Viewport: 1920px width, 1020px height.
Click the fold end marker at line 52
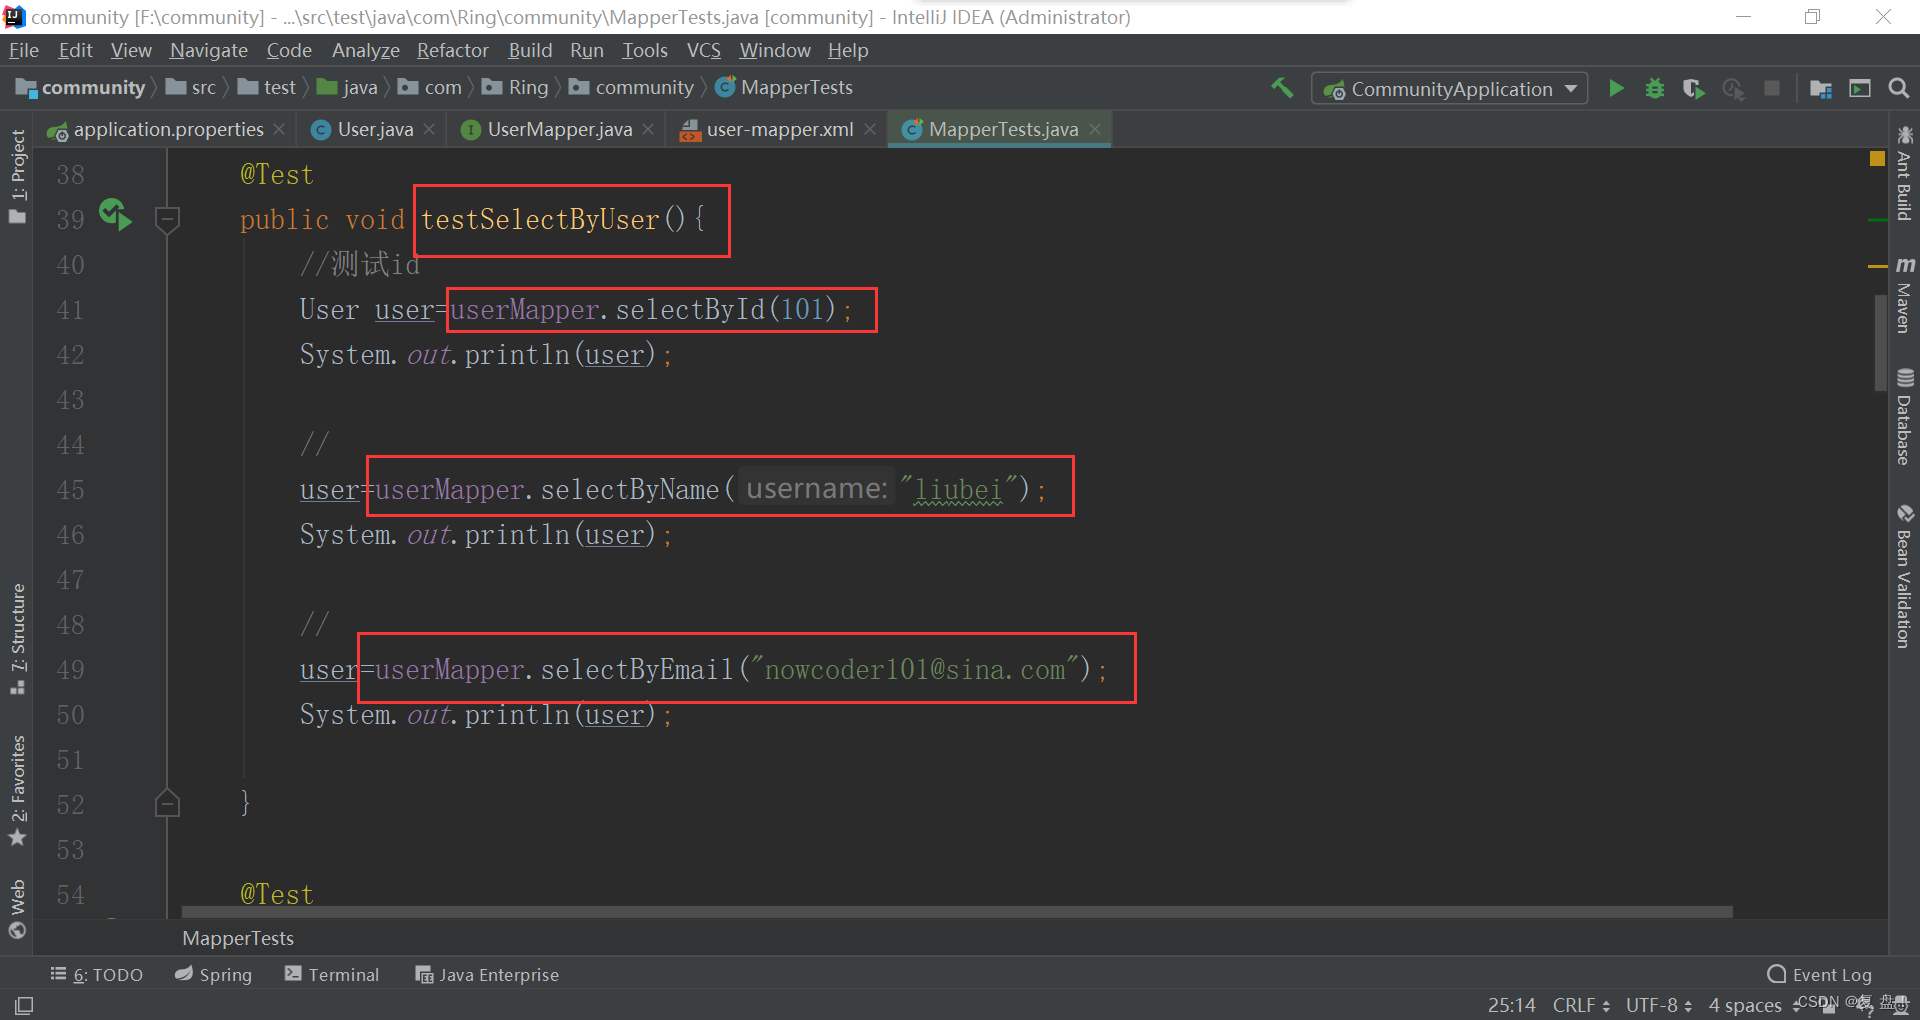[x=168, y=803]
